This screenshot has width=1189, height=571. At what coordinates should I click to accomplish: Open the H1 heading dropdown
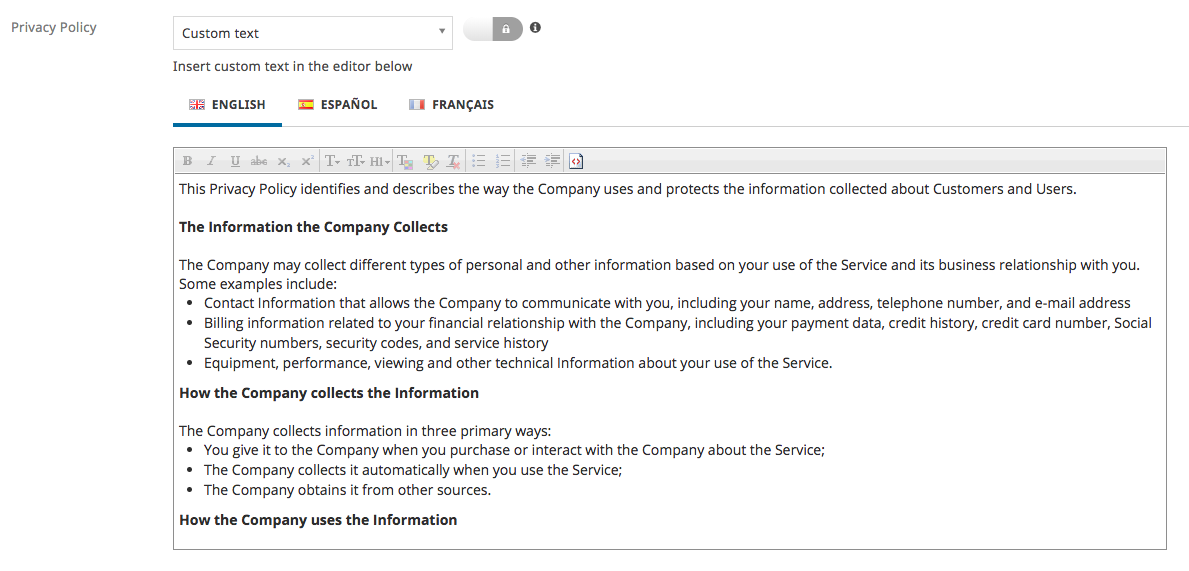[380, 161]
